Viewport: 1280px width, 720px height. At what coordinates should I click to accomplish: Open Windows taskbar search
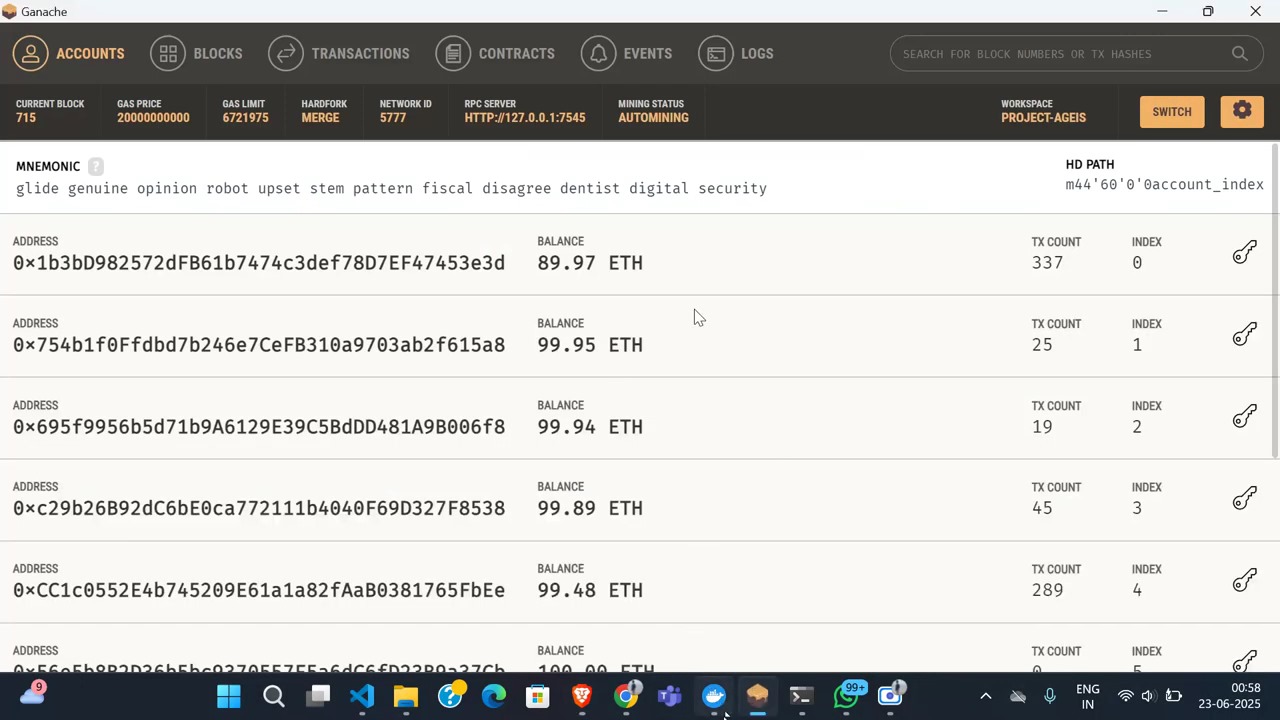coord(273,696)
